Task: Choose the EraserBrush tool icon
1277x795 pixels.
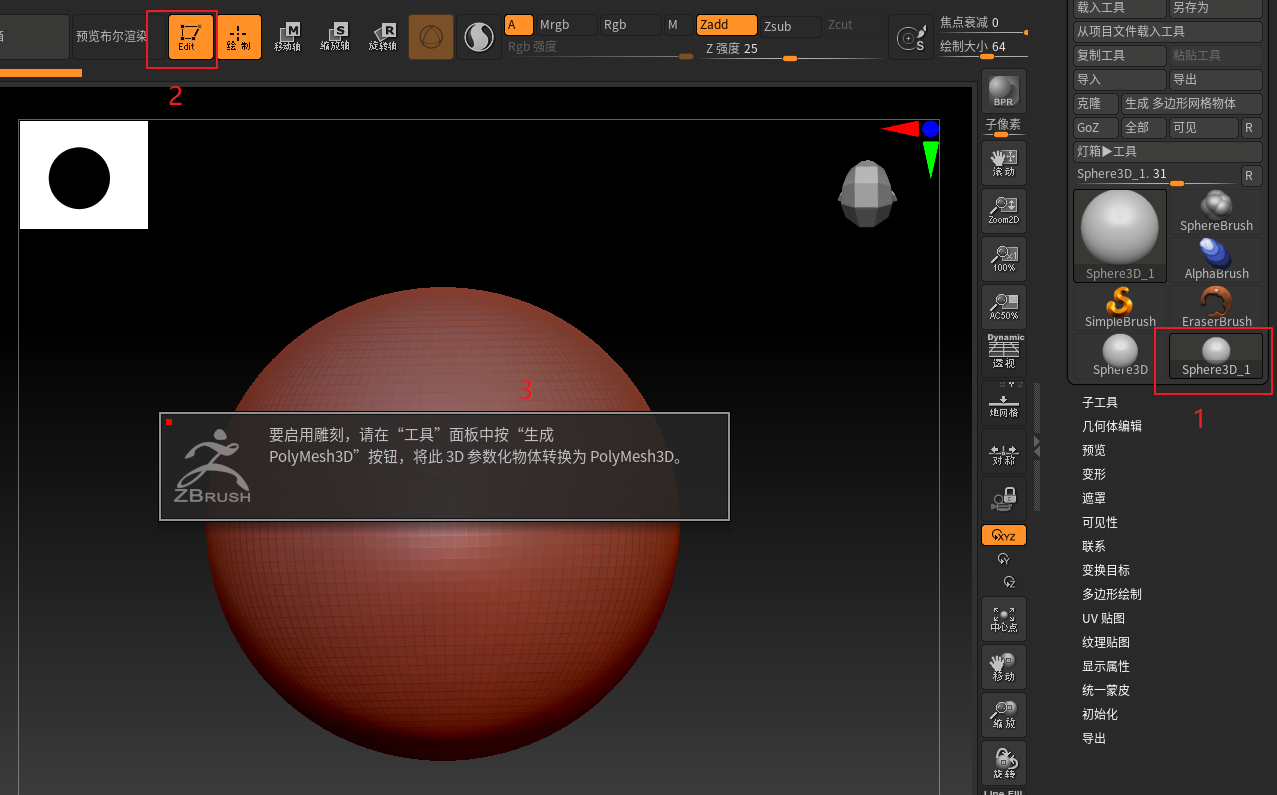Action: [1216, 307]
